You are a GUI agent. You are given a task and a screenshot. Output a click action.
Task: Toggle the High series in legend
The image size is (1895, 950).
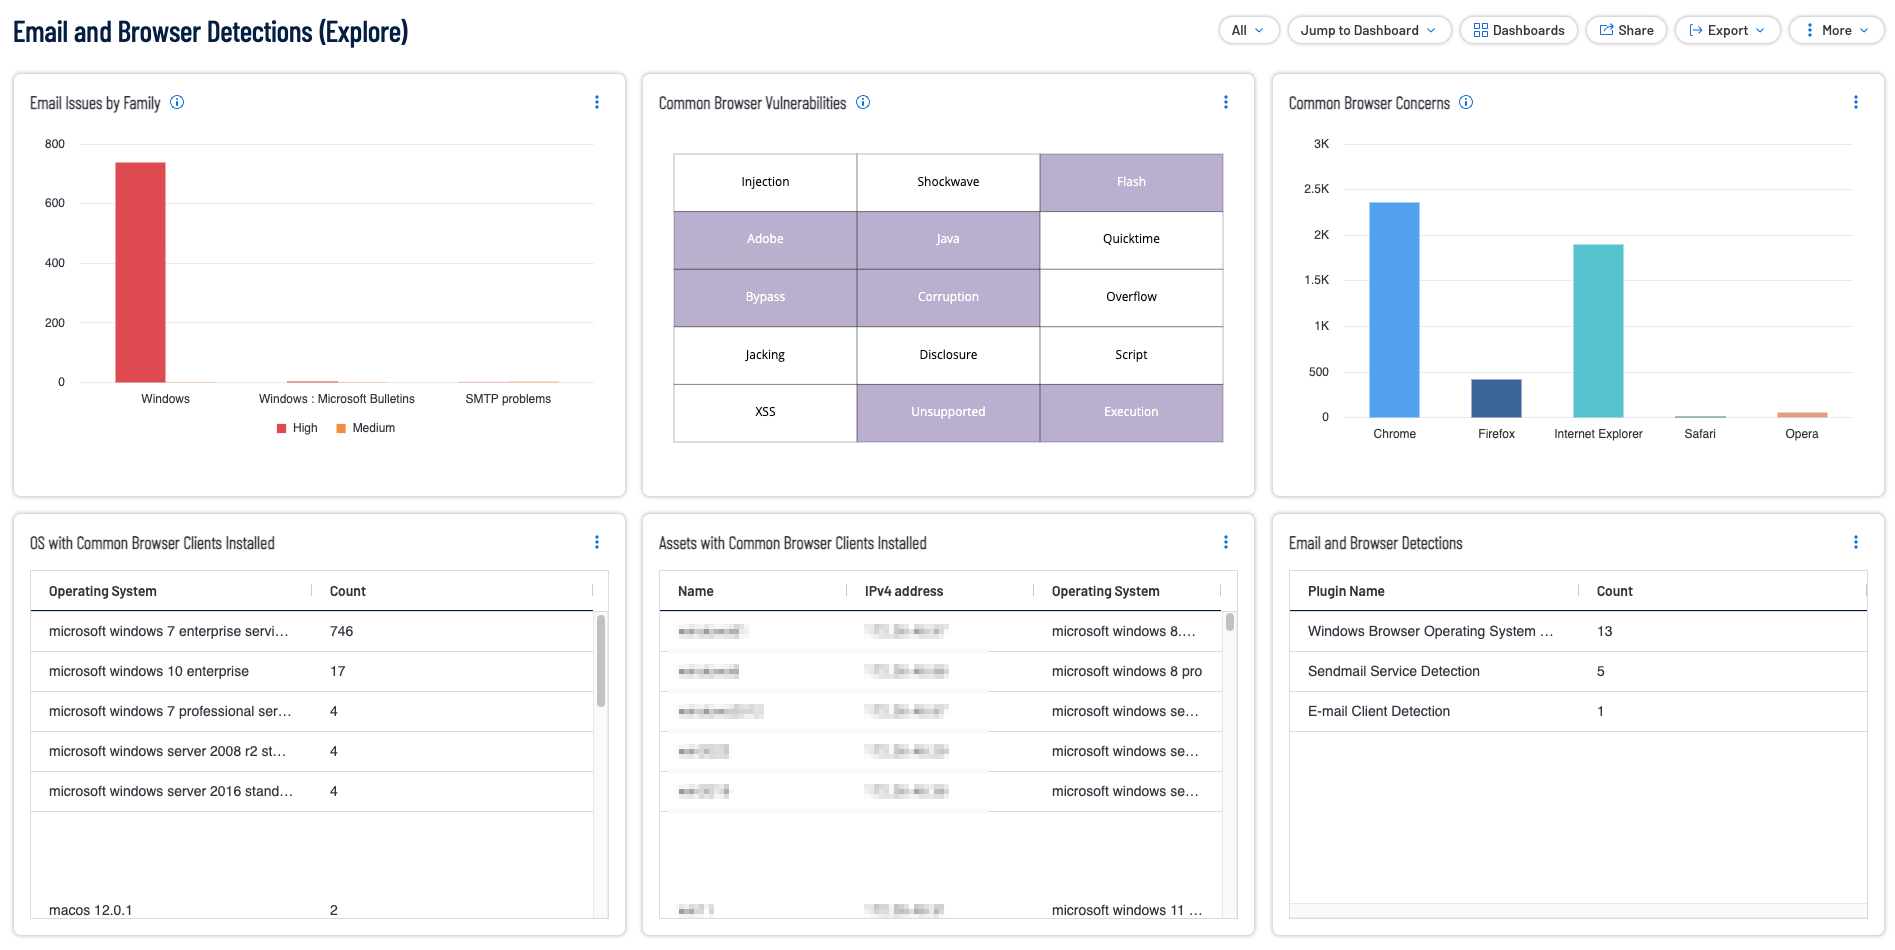pyautogui.click(x=297, y=428)
